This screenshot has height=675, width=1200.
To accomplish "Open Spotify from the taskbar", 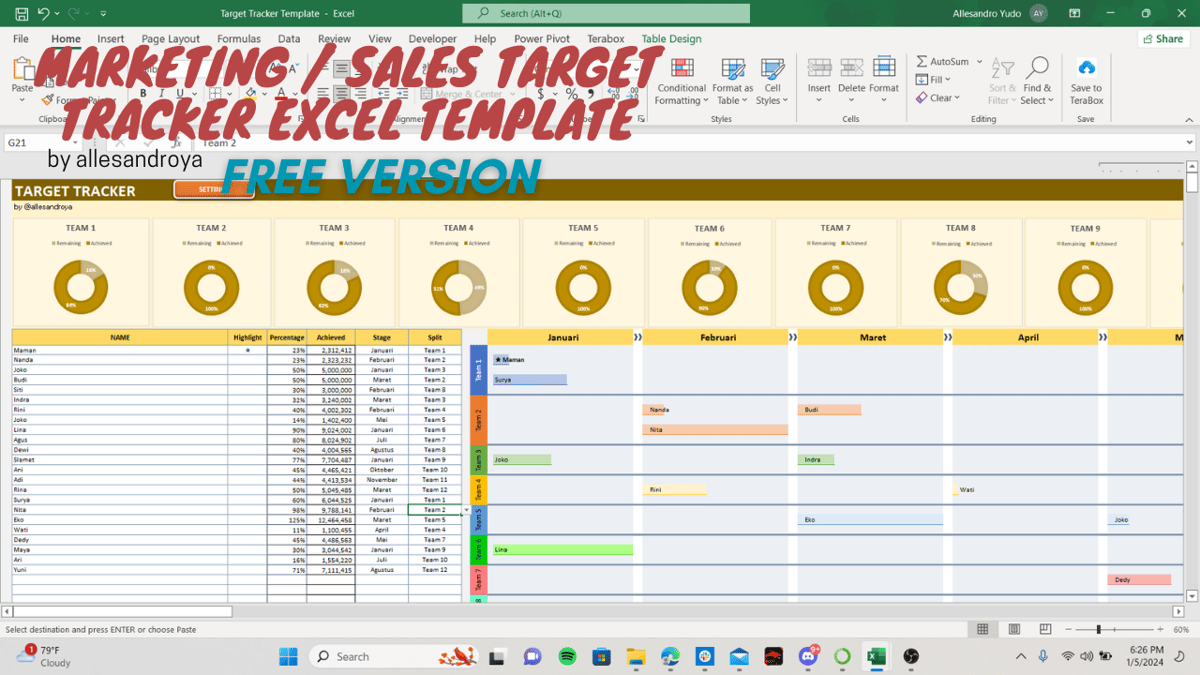I will [567, 656].
